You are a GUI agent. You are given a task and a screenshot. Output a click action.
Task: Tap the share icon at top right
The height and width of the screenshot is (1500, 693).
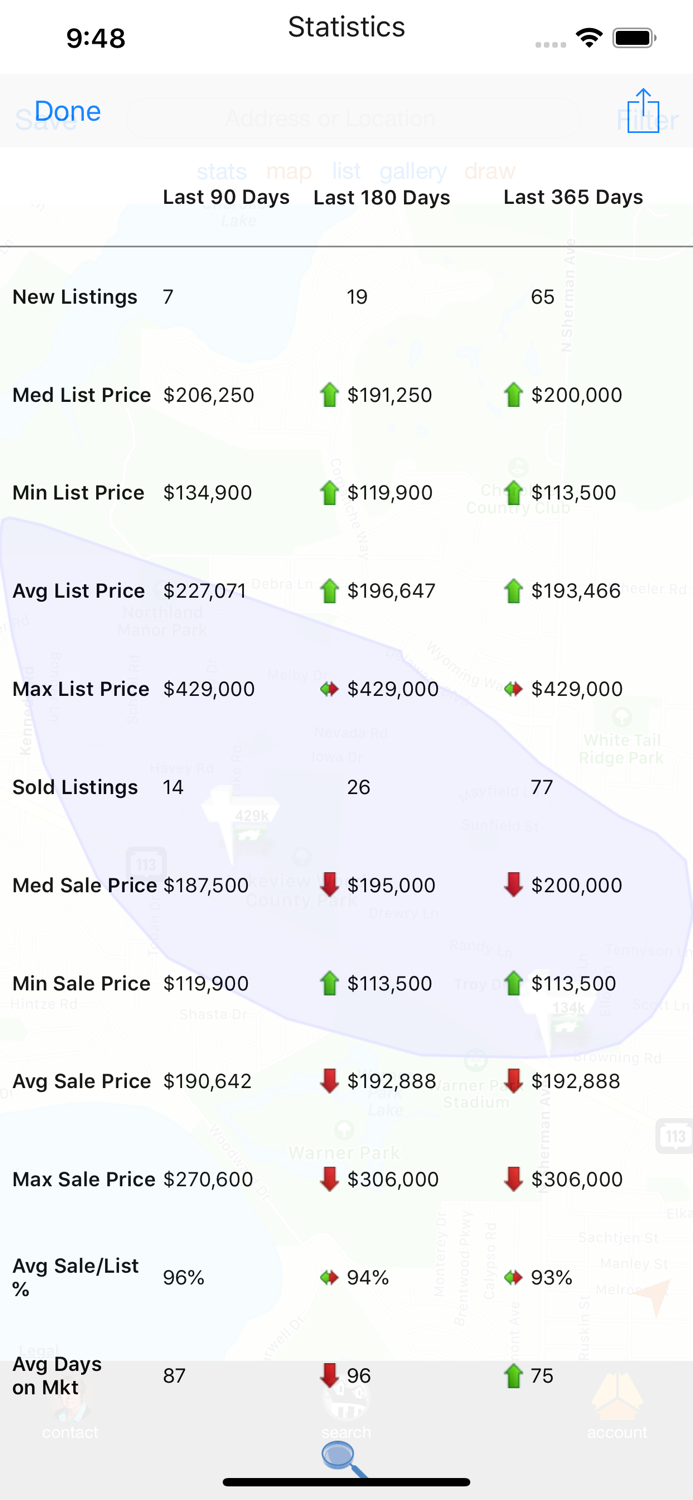click(x=643, y=110)
